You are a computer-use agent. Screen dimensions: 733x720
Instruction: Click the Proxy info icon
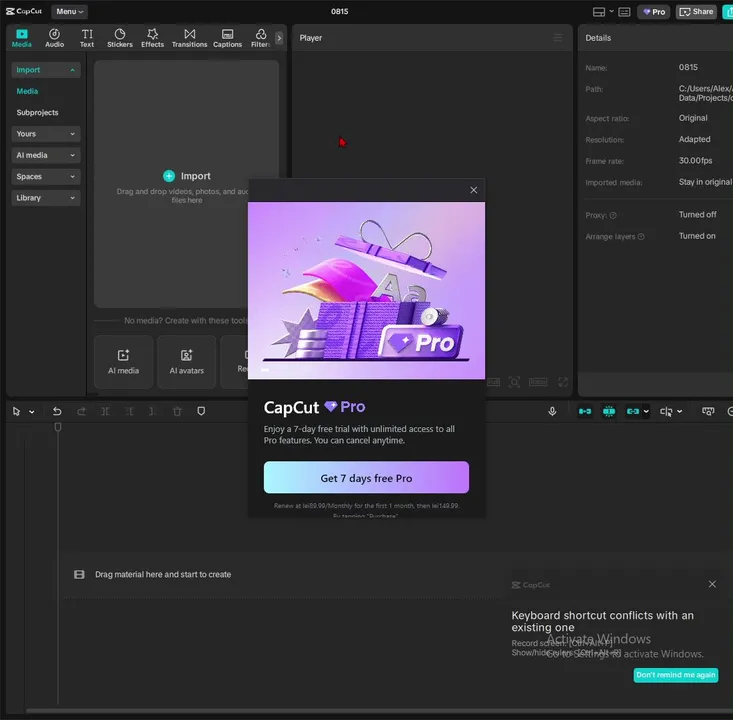[x=613, y=216]
